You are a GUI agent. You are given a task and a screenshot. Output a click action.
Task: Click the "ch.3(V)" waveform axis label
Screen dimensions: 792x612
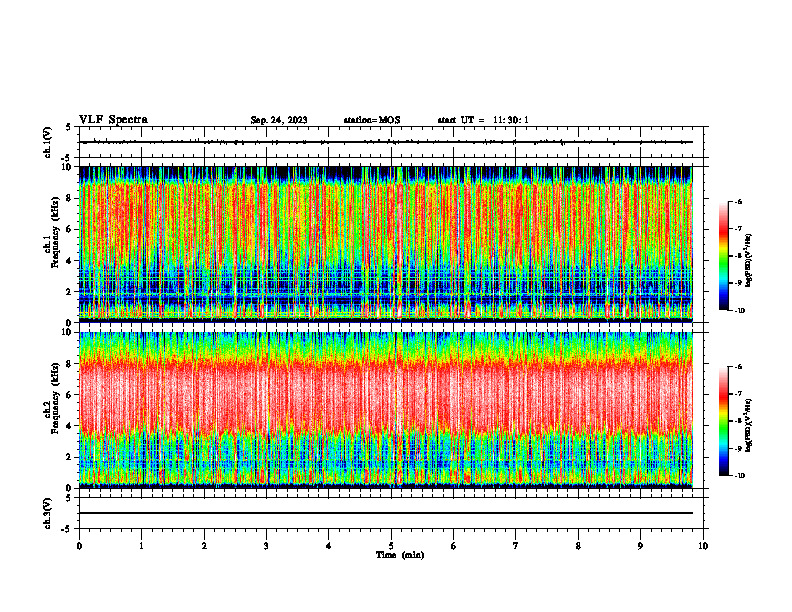coord(48,513)
